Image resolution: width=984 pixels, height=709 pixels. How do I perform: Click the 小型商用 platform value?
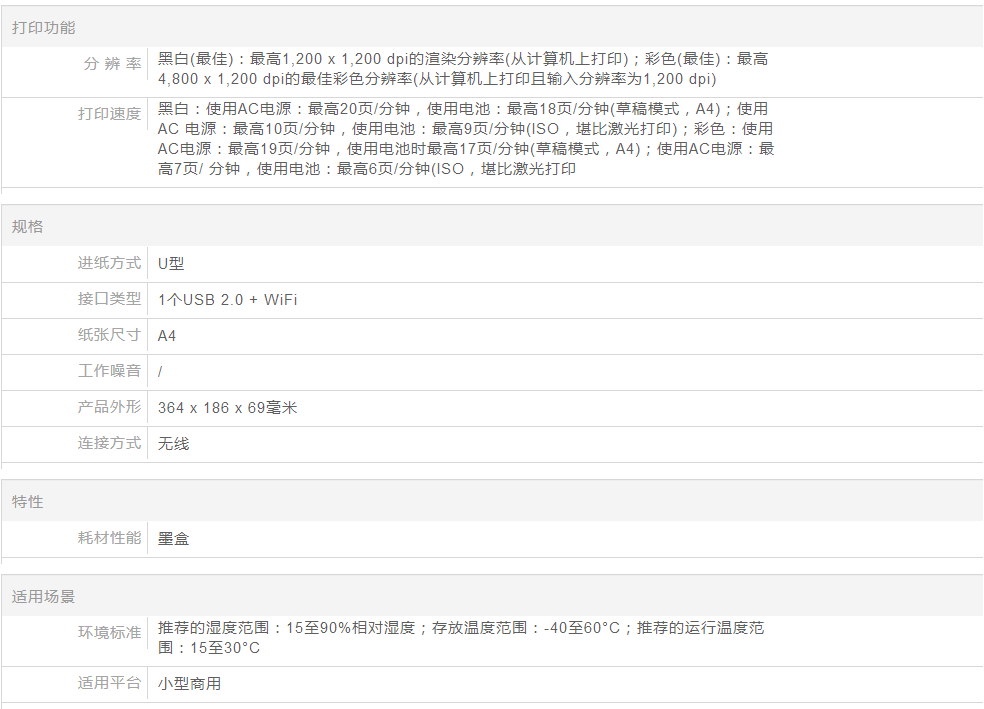(189, 684)
